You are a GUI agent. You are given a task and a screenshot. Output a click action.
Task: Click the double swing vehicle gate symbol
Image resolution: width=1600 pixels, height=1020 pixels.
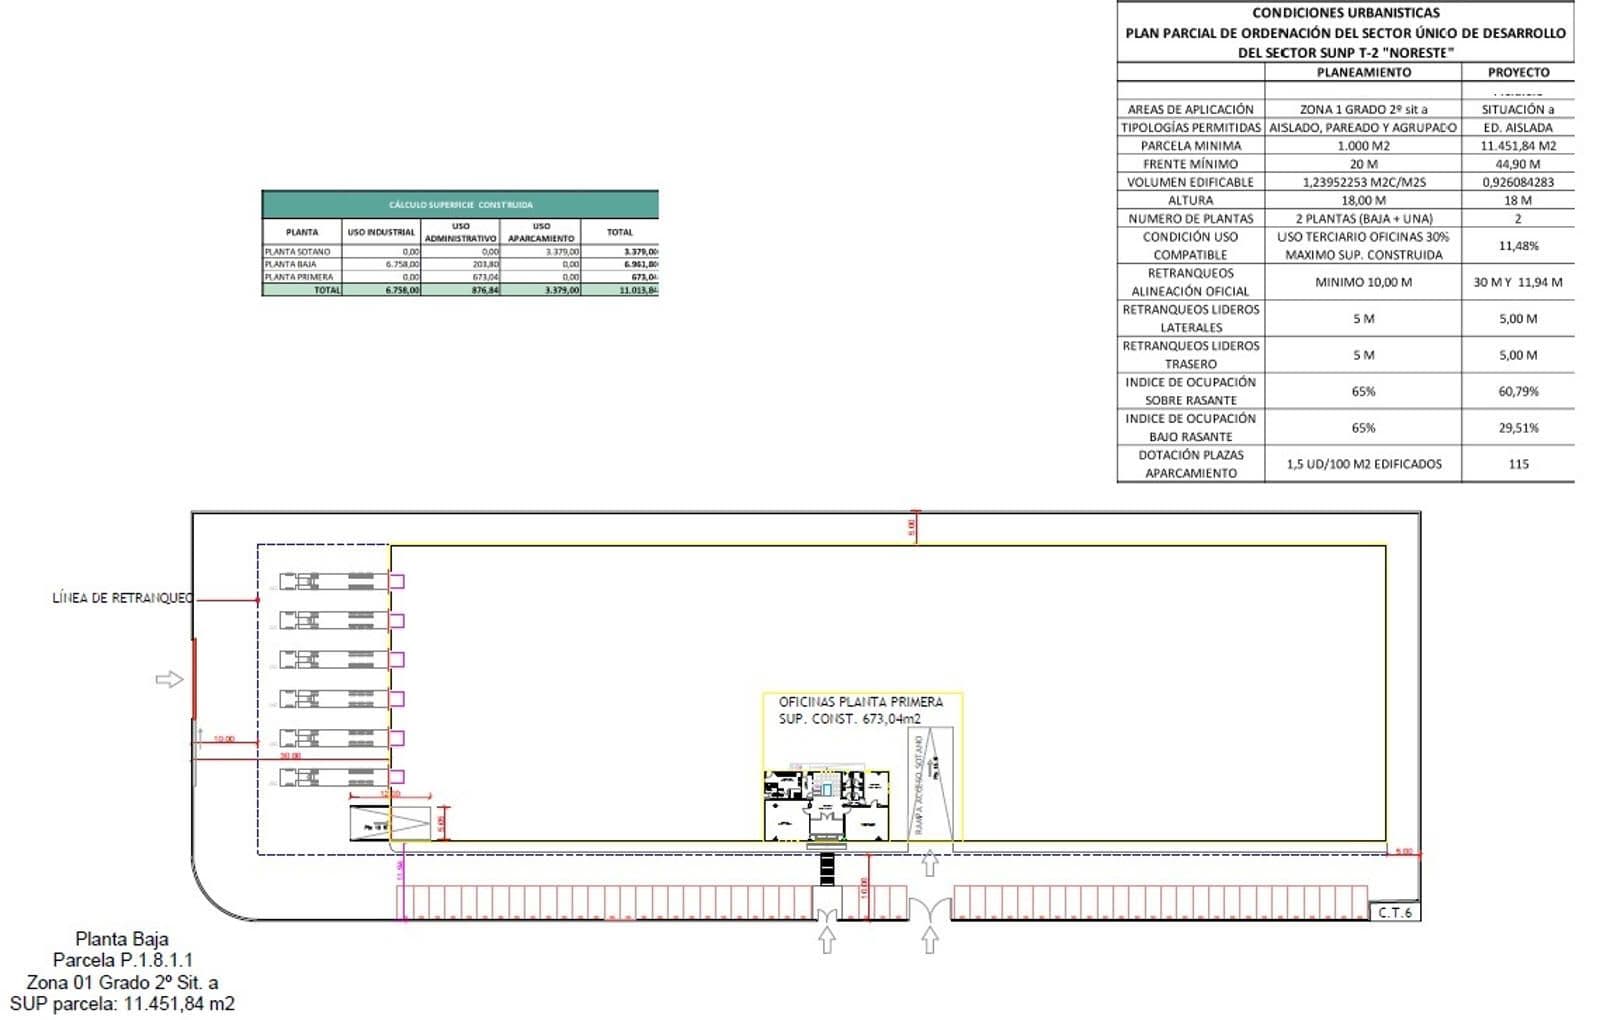(x=930, y=909)
